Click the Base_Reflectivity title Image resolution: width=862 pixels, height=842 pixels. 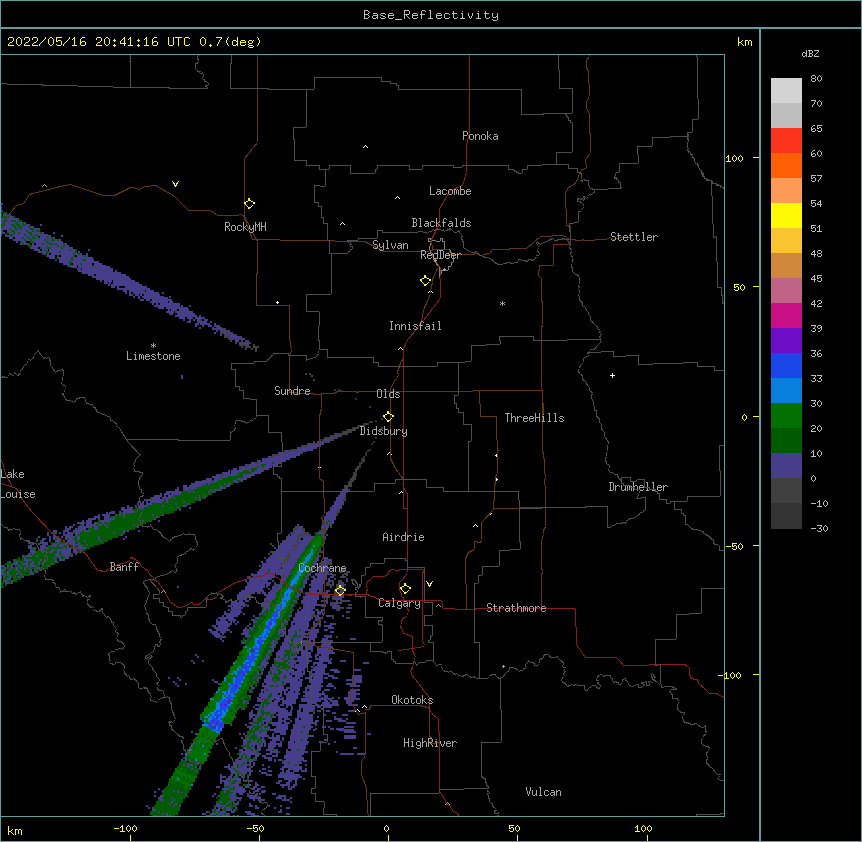click(x=431, y=15)
